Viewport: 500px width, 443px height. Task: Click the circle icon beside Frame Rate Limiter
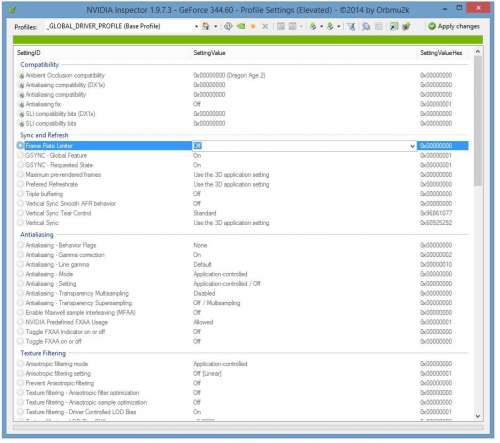(20, 146)
